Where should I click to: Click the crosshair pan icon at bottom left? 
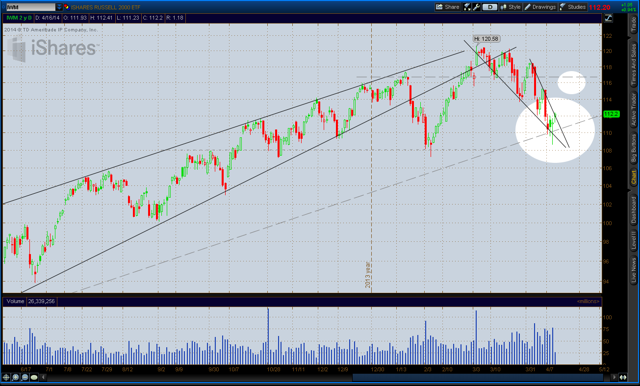pos(6,377)
